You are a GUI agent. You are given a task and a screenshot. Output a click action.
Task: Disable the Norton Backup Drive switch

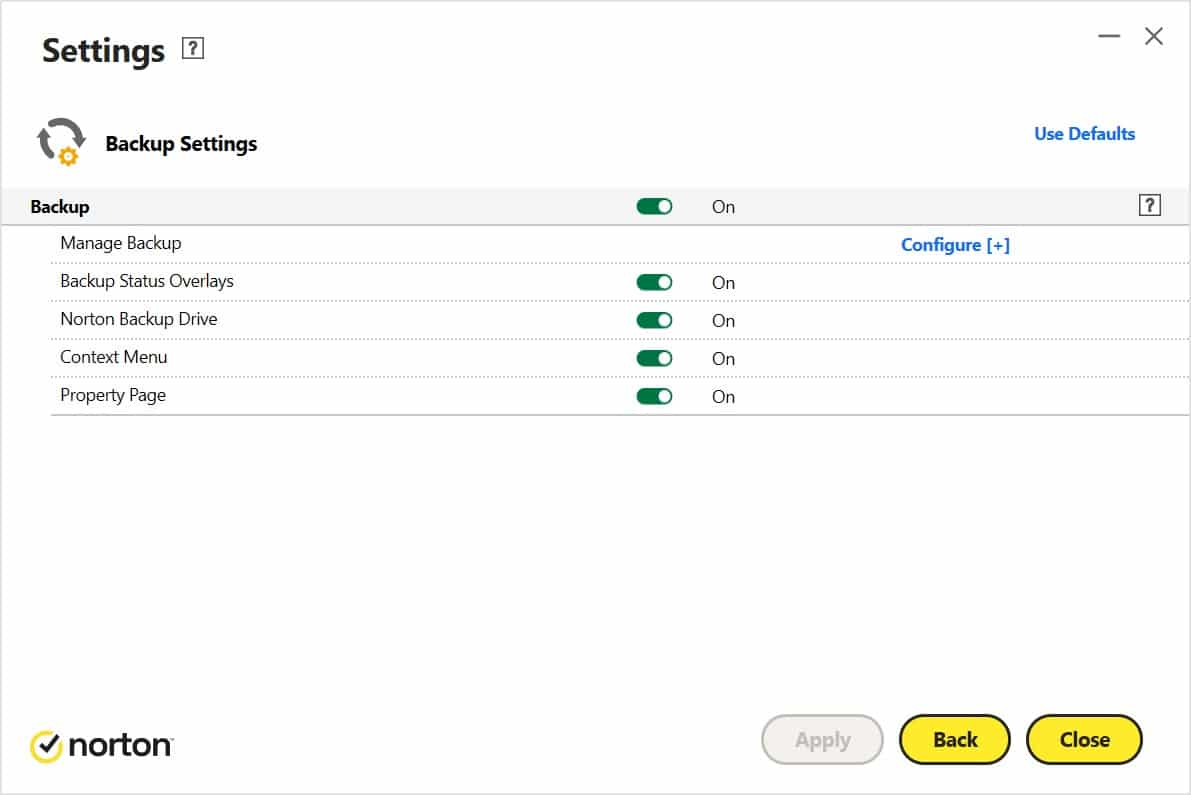click(x=654, y=320)
